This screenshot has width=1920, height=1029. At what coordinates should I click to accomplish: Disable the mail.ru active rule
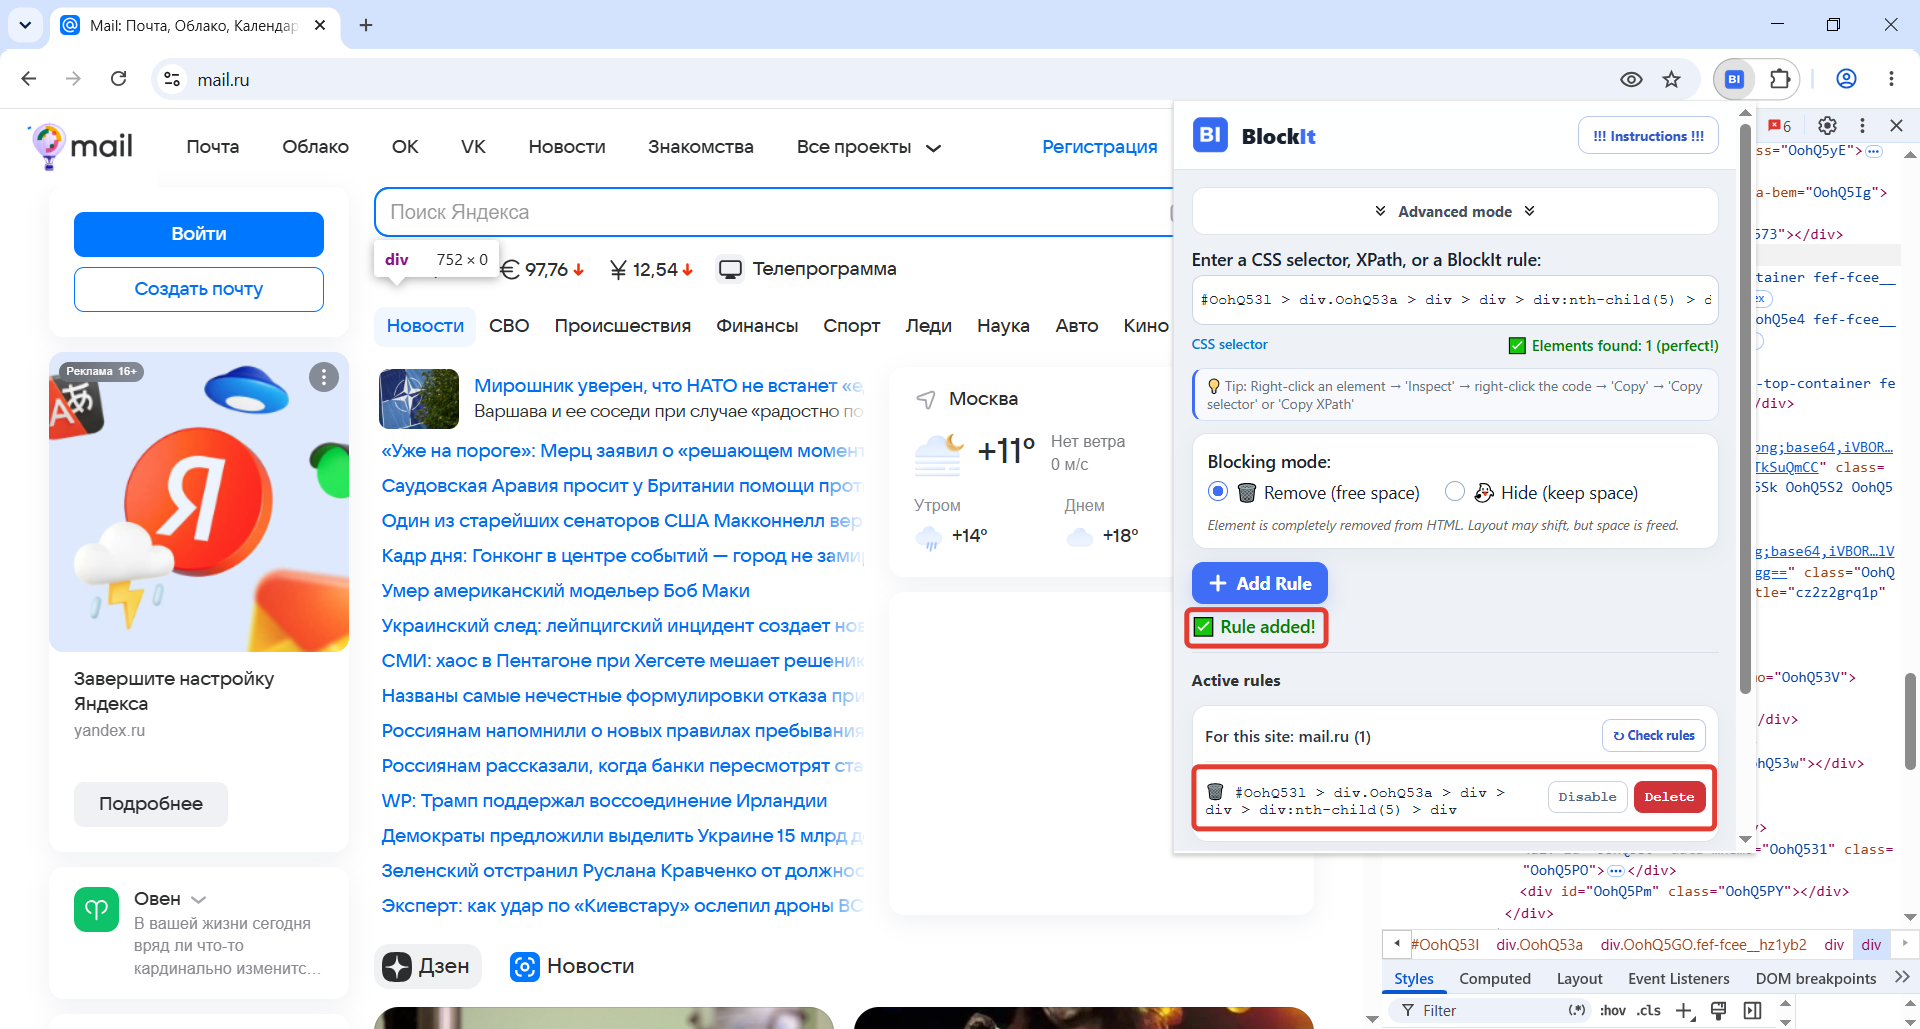[1587, 797]
